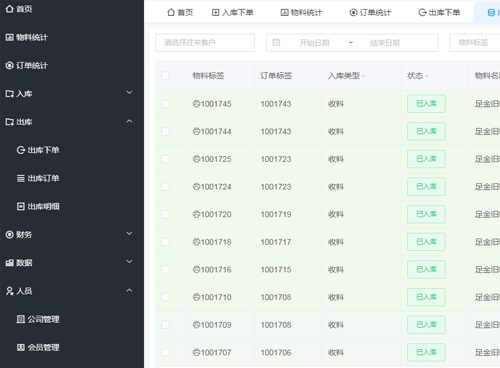Click the 公司管理 building icon

coord(21,319)
